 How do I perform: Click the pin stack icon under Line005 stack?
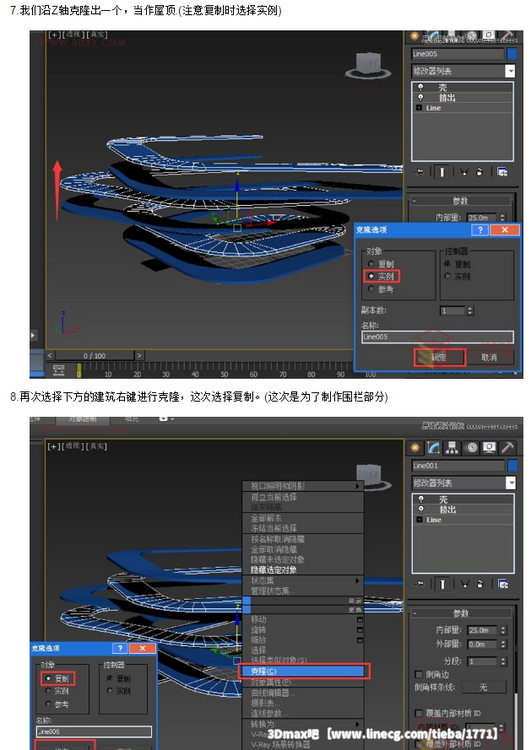(x=420, y=172)
